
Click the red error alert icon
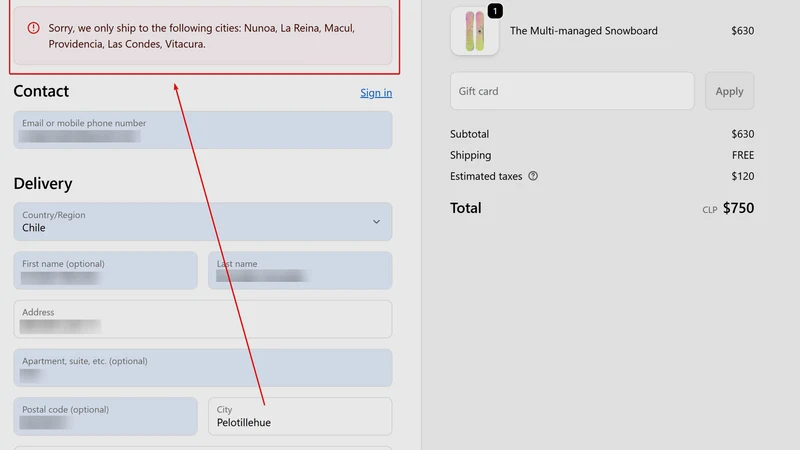tap(33, 28)
